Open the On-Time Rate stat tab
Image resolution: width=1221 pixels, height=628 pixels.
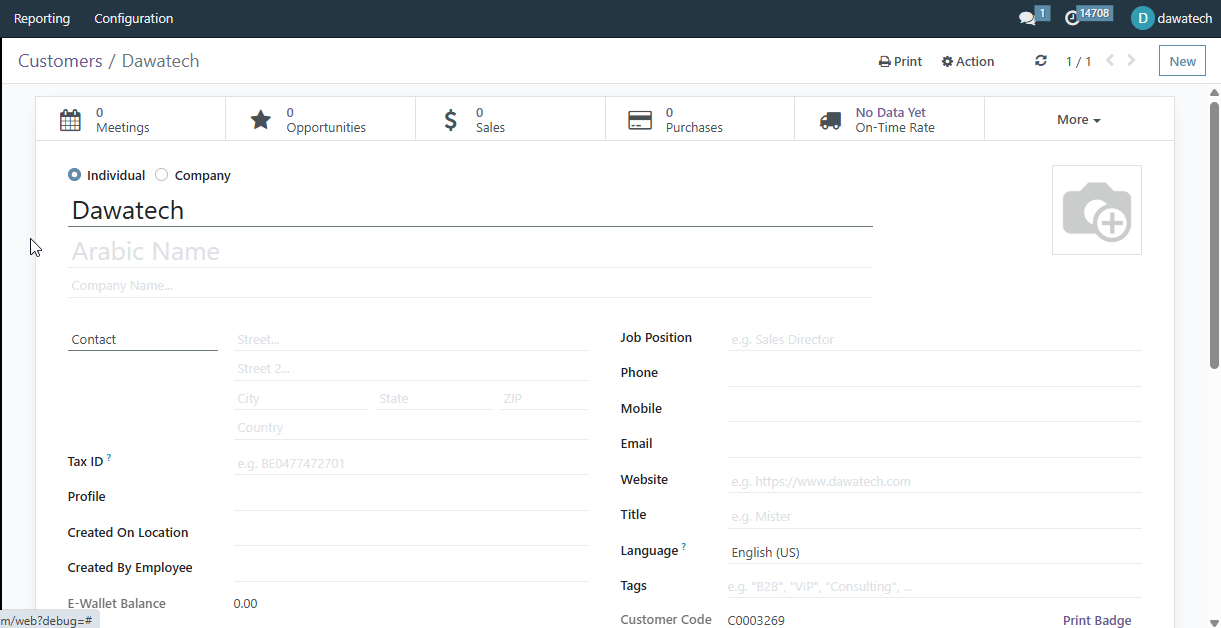(890, 120)
